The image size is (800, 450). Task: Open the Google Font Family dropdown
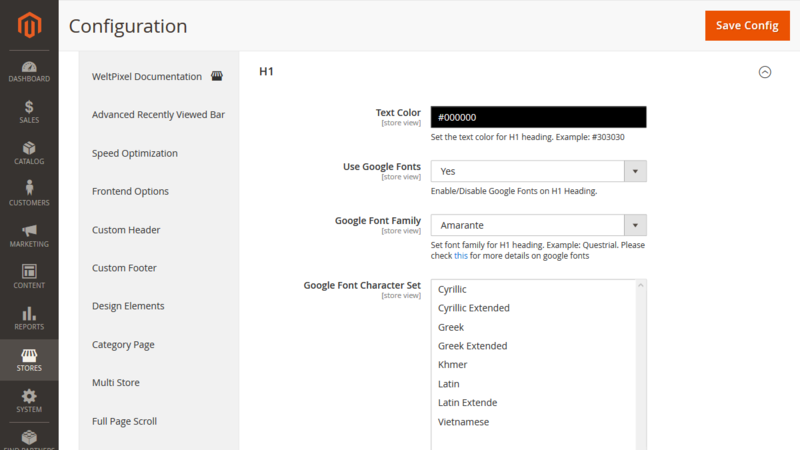[x=538, y=225]
